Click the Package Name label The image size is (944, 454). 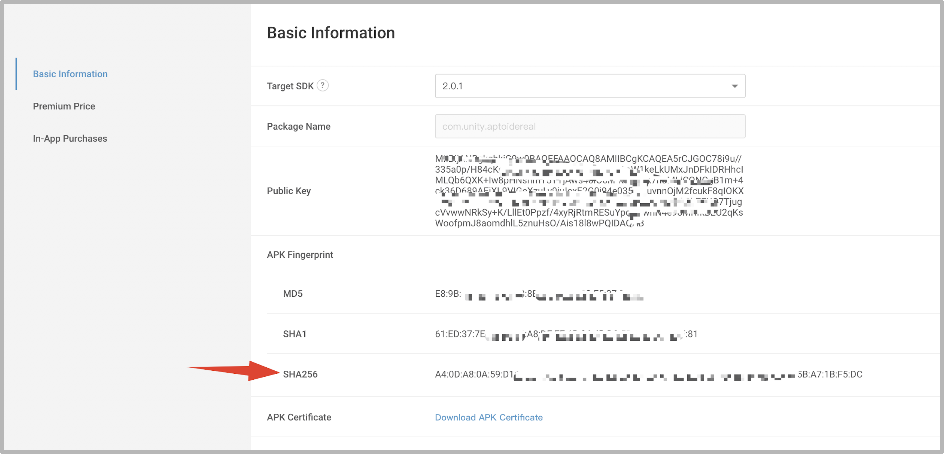tap(299, 126)
